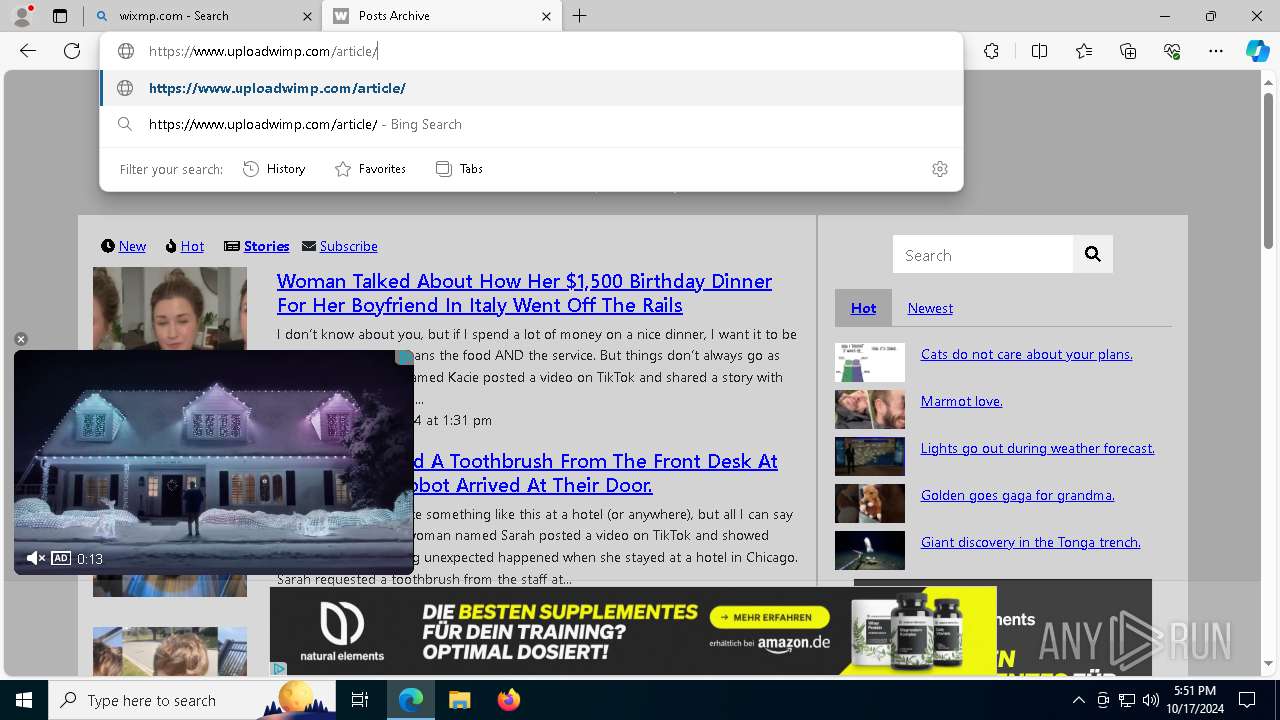Open 'Giant discovery in the Tonga trench'
1280x720 pixels.
point(1030,542)
